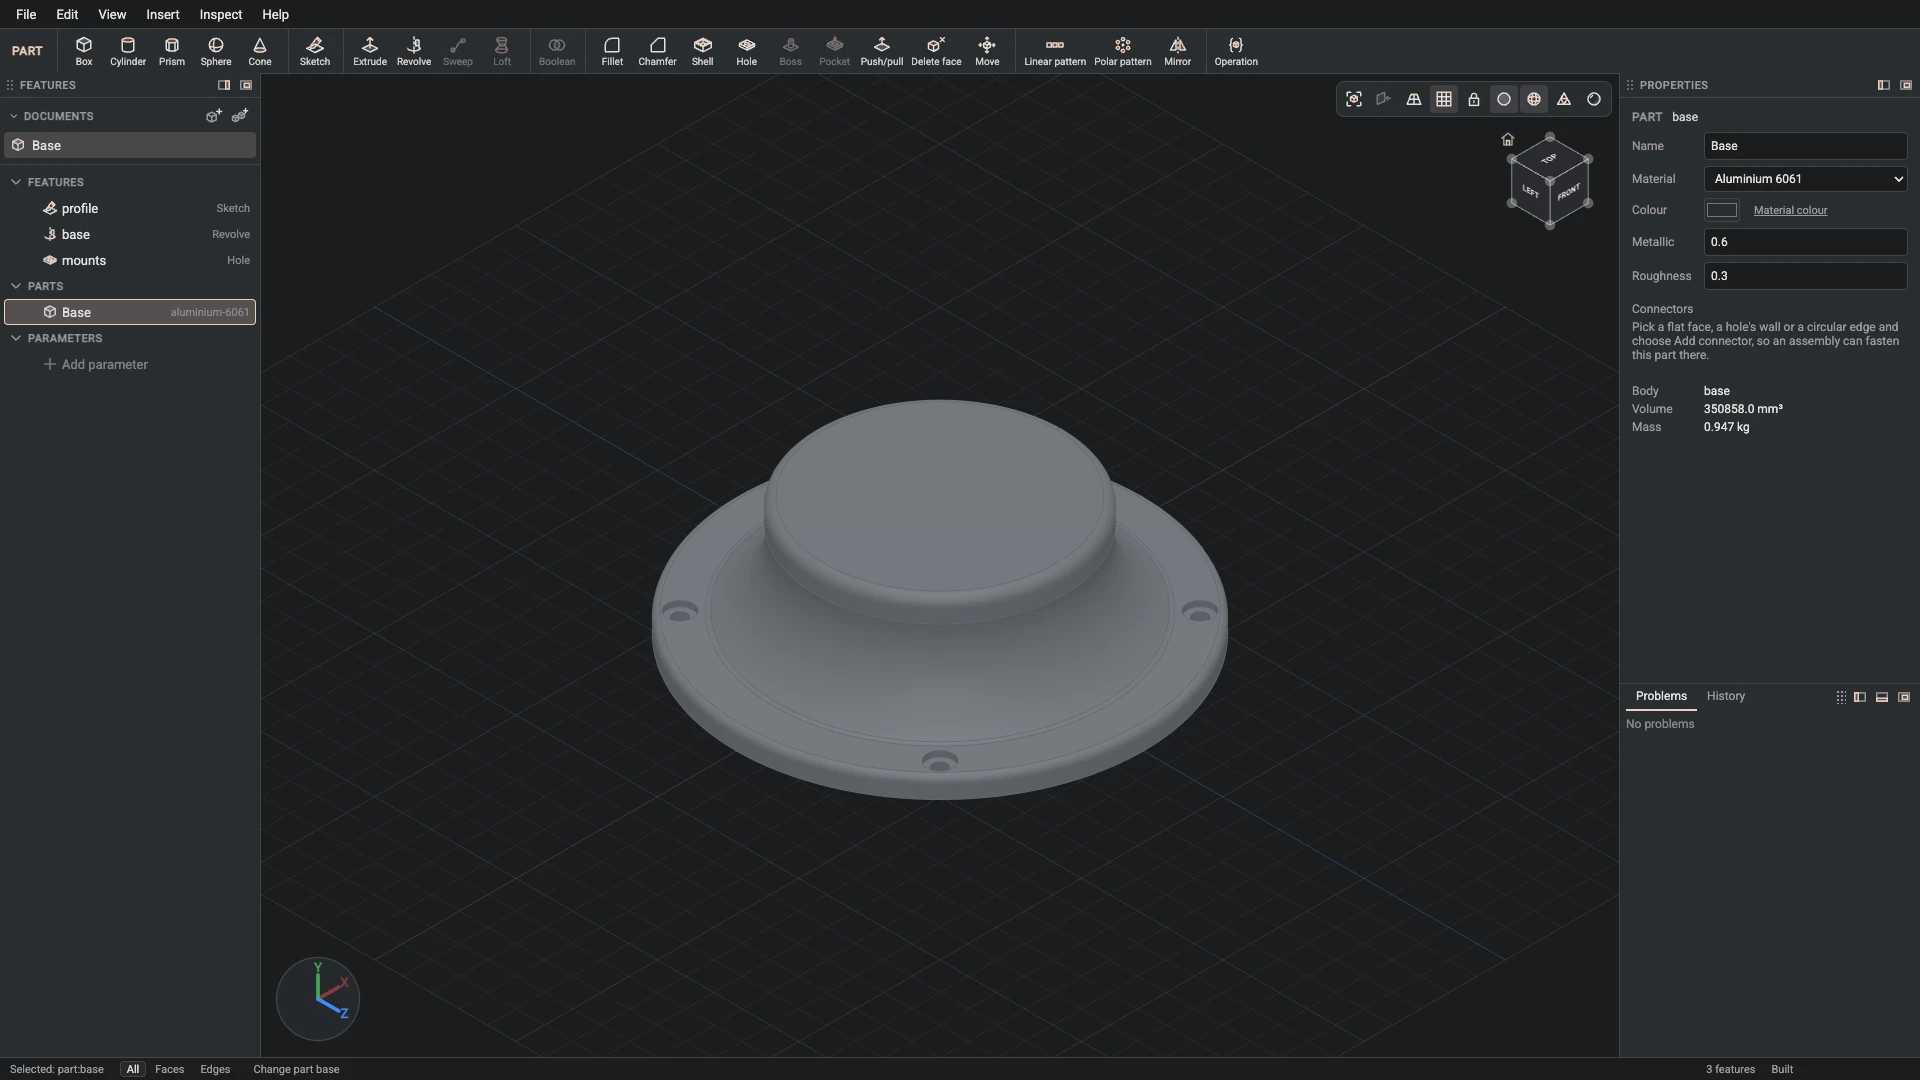Collapse the PARTS section
This screenshot has height=1080, width=1920.
click(16, 286)
